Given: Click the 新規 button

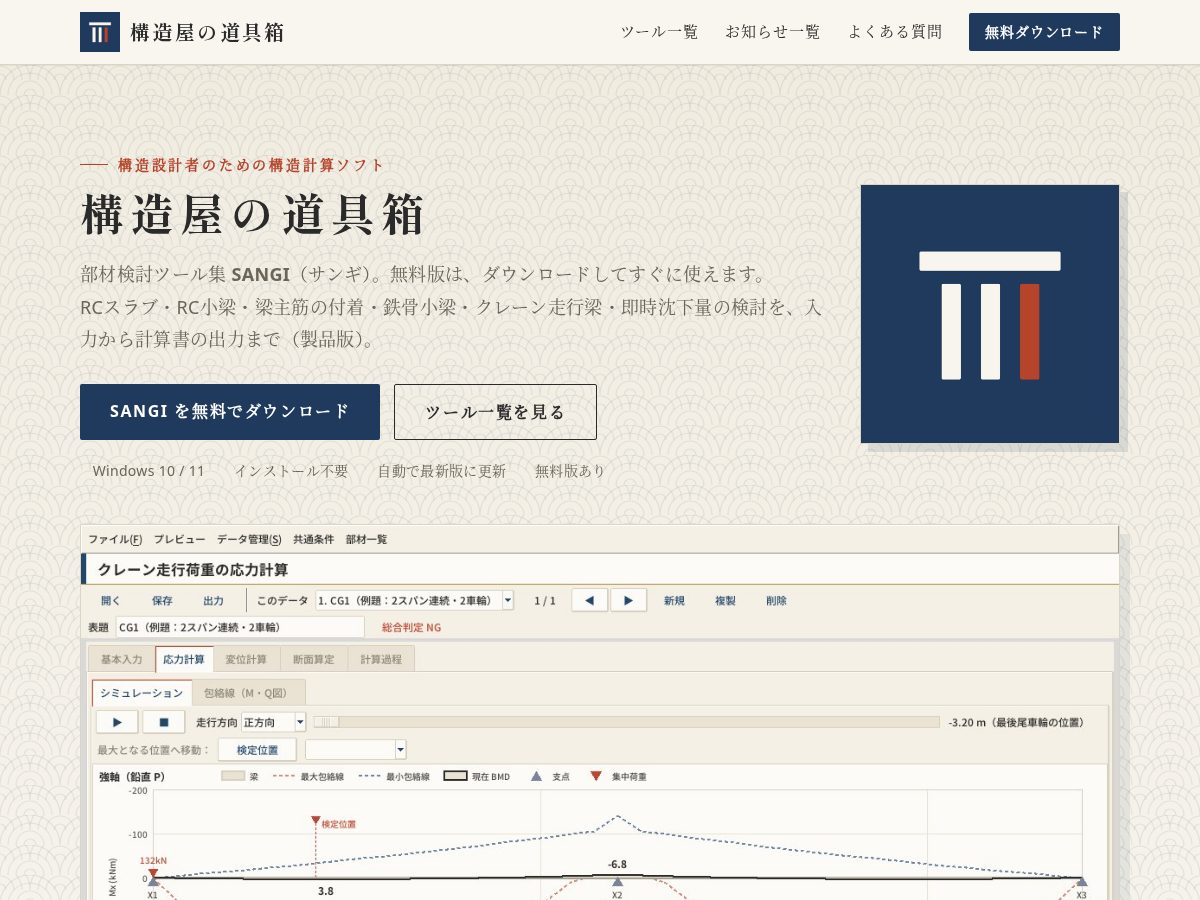Looking at the screenshot, I should tap(674, 601).
